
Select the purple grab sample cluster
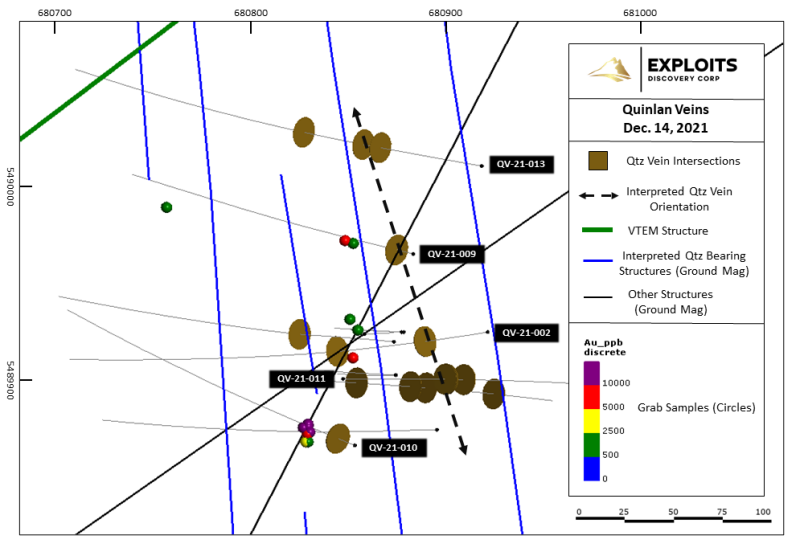tap(307, 428)
